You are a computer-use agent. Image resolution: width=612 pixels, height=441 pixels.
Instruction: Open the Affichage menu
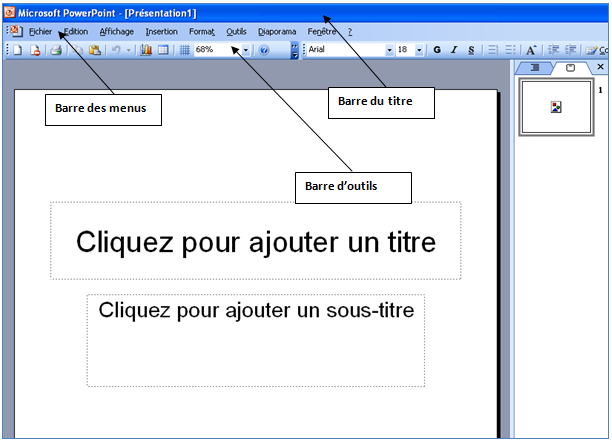116,32
